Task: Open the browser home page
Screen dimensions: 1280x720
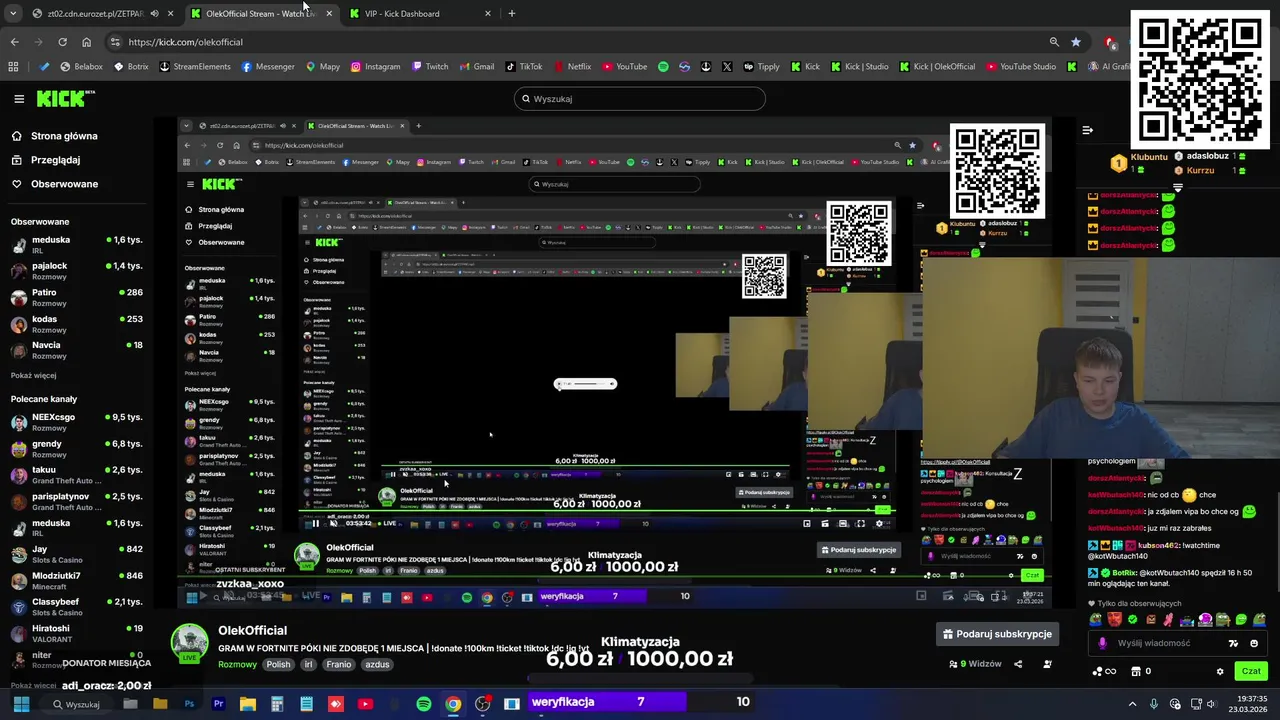Action: pos(86,42)
